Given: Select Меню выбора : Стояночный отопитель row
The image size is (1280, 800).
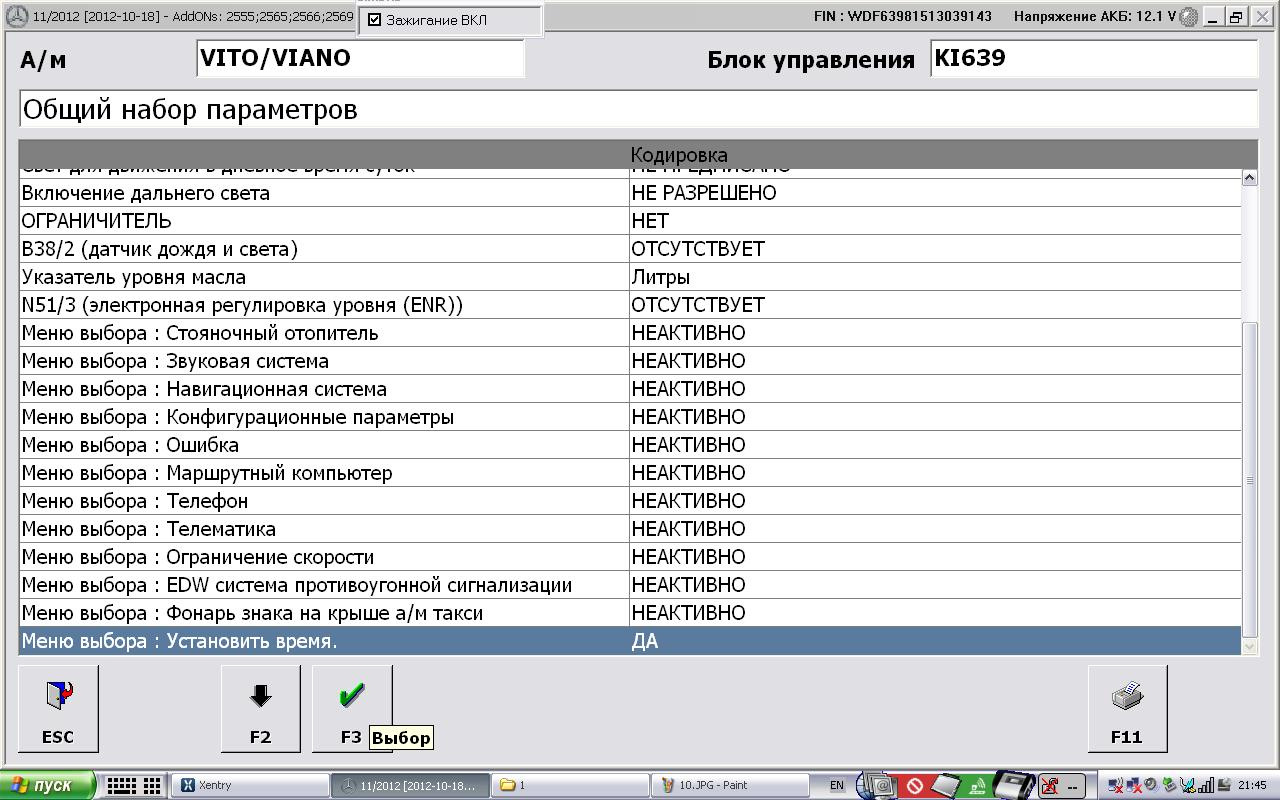Looking at the screenshot, I should [630, 333].
